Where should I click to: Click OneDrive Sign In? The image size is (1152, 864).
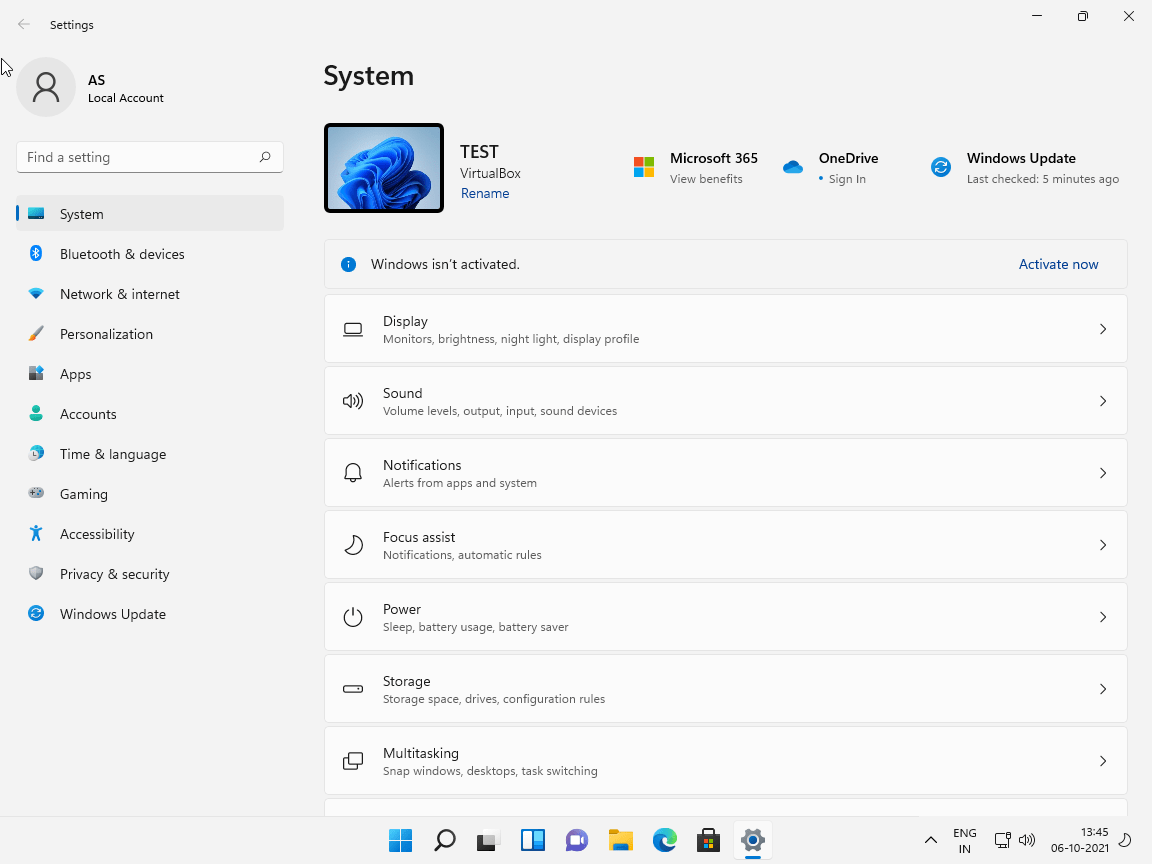(x=847, y=179)
